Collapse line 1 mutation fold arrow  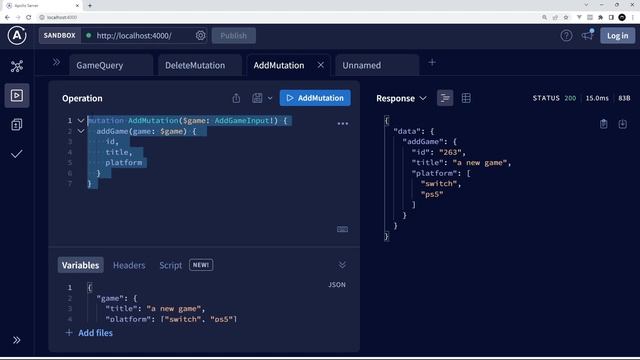coord(81,120)
